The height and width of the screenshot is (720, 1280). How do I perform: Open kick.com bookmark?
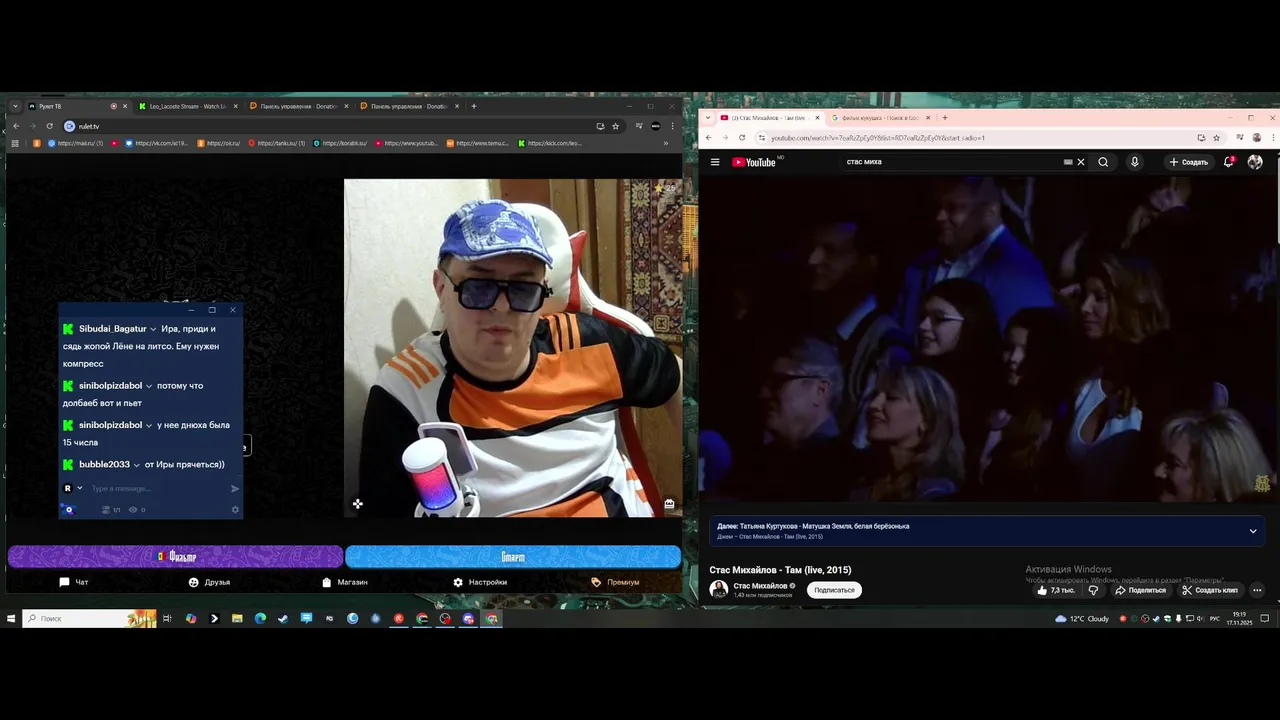point(550,143)
